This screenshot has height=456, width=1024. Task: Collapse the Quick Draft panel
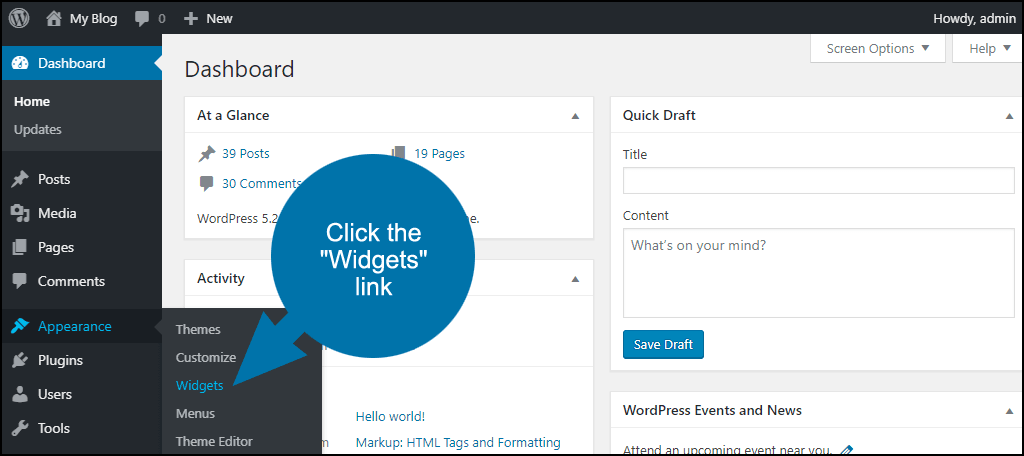pos(1009,116)
